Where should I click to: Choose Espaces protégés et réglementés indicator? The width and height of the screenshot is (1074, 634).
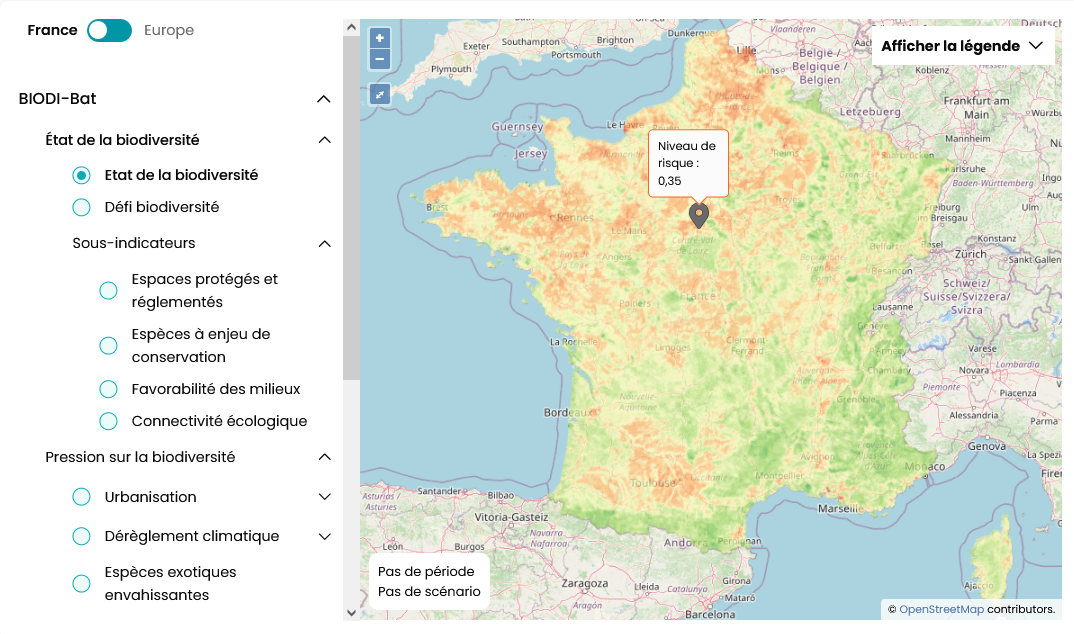point(109,291)
